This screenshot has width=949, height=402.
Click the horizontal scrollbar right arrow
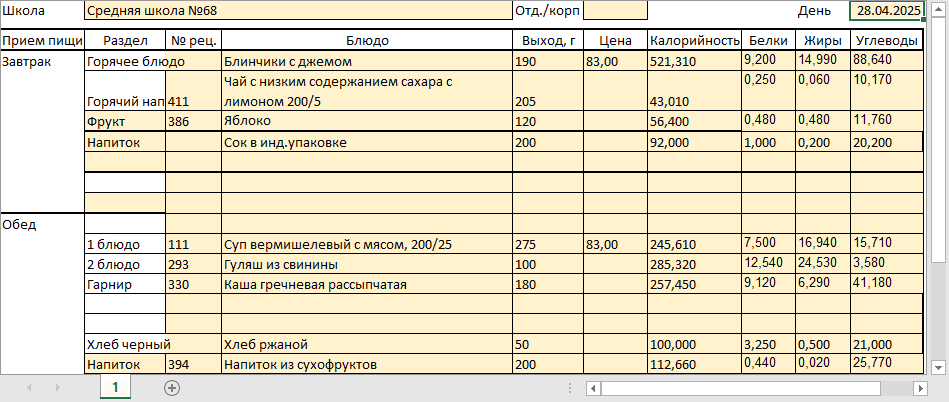point(921,388)
